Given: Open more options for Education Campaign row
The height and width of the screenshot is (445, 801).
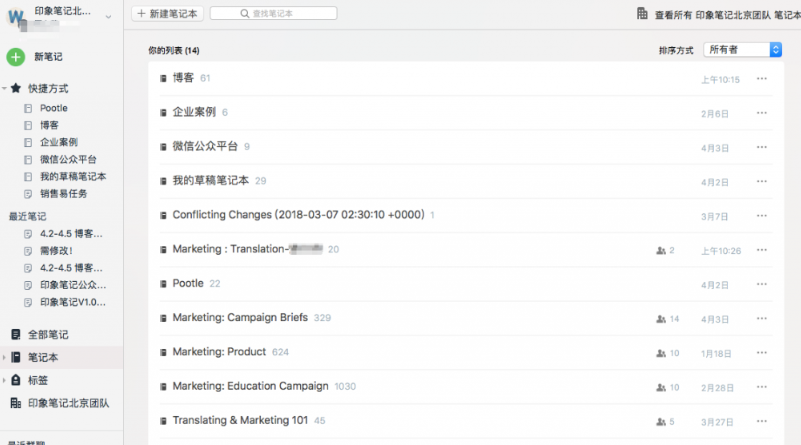Looking at the screenshot, I should pos(762,387).
